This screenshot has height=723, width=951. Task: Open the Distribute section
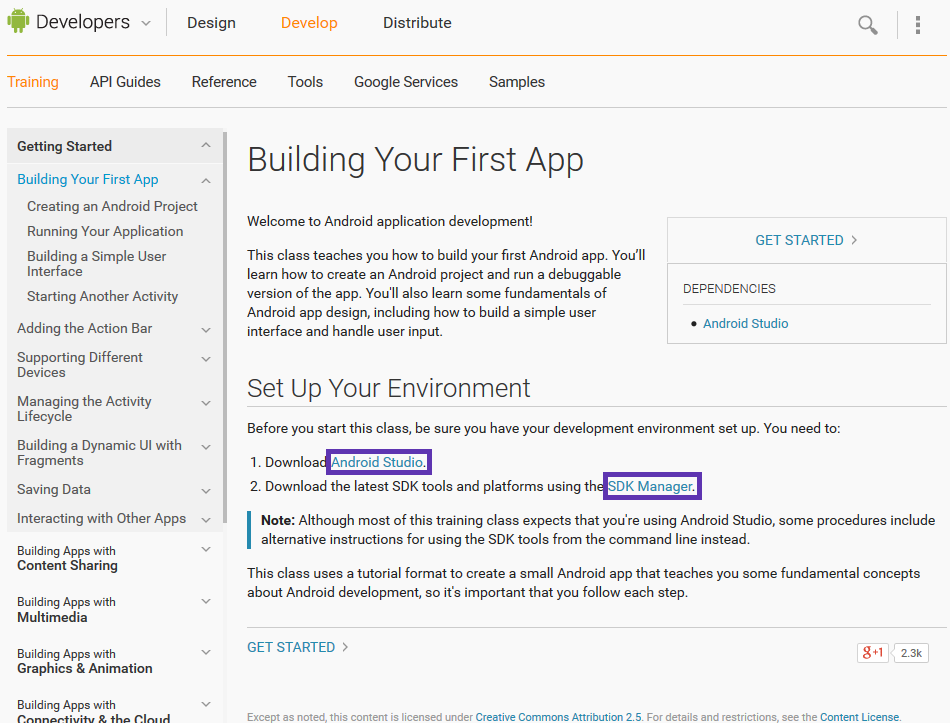[417, 22]
